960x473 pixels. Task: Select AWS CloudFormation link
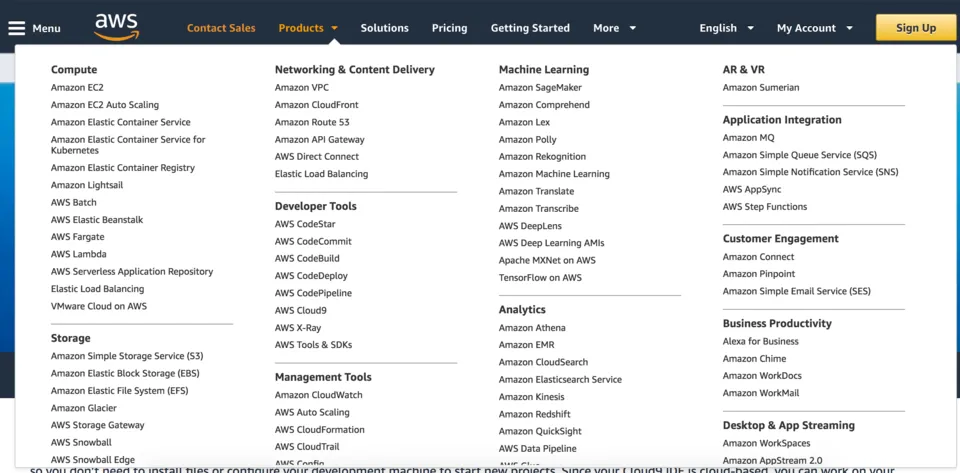tap(319, 430)
